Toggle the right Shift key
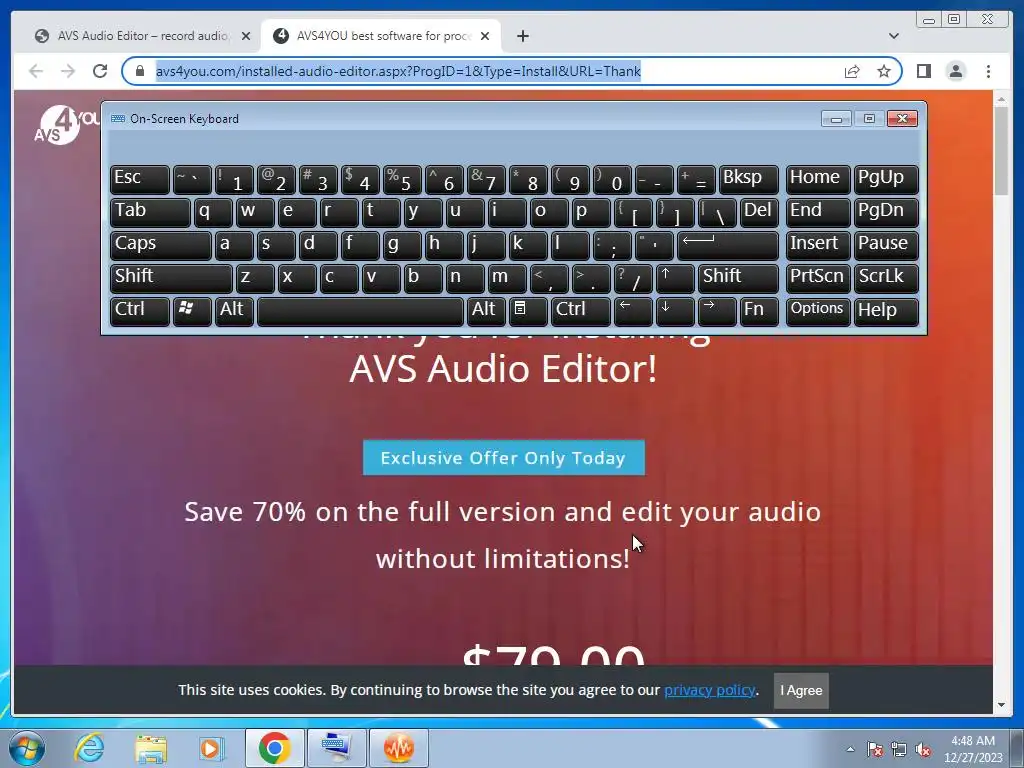Image resolution: width=1024 pixels, height=768 pixels. [x=738, y=278]
